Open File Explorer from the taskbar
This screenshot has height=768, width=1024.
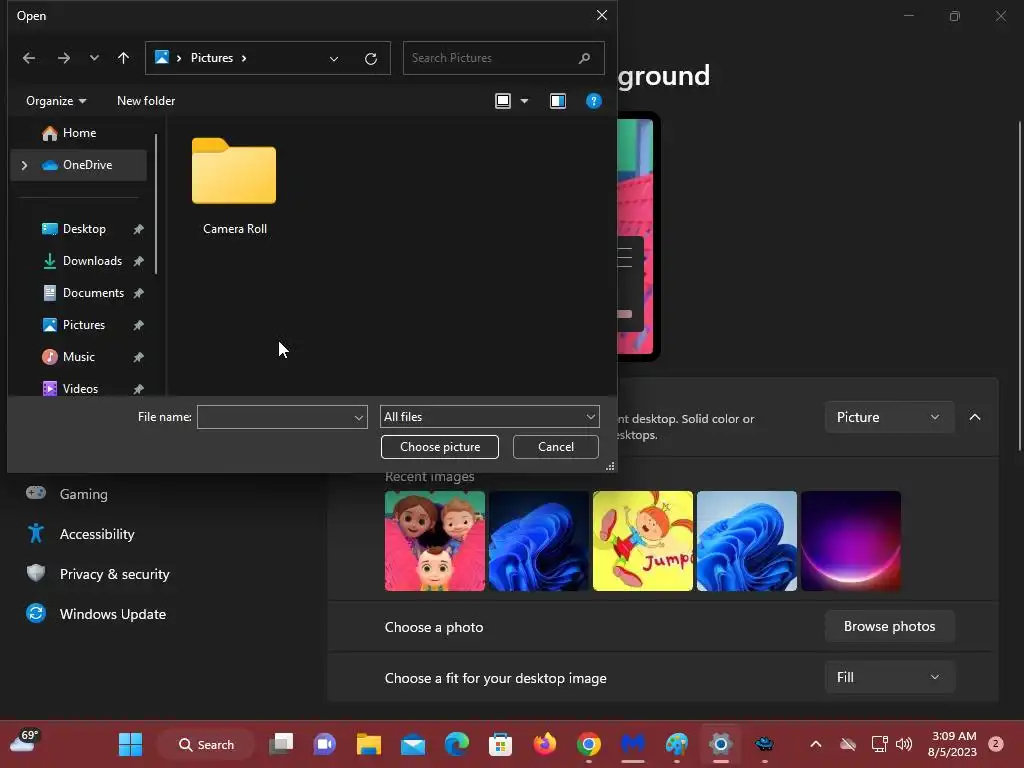tap(369, 744)
